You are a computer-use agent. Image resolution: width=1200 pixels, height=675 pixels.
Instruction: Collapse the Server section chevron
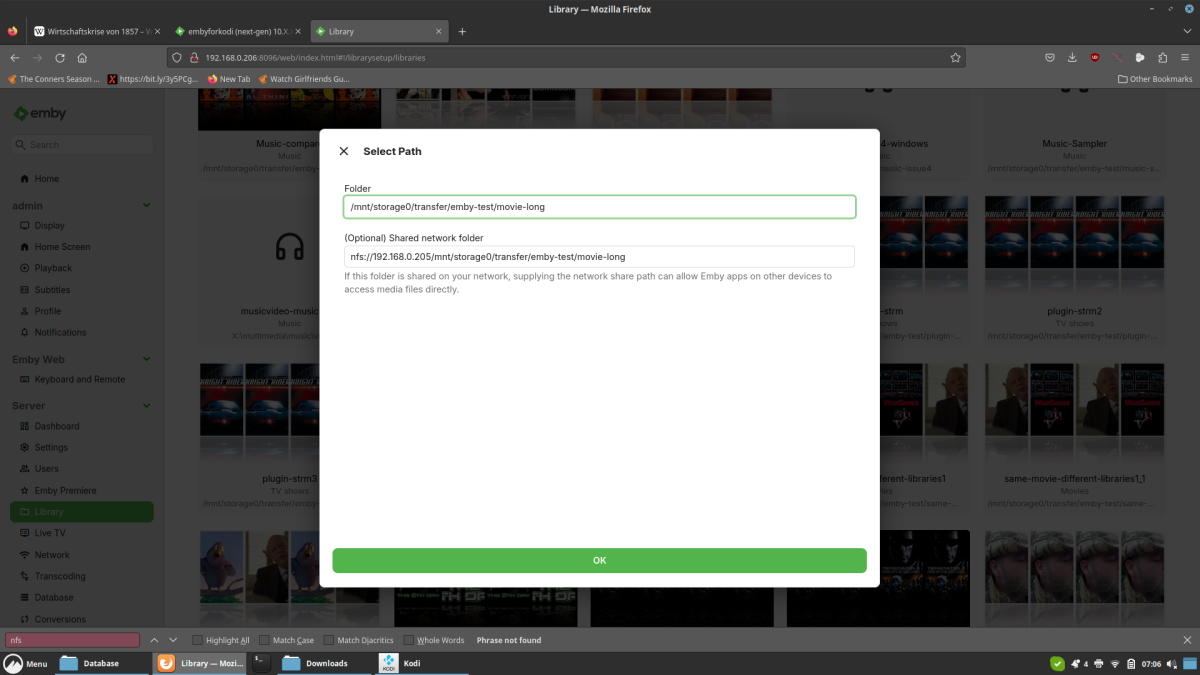click(x=146, y=406)
